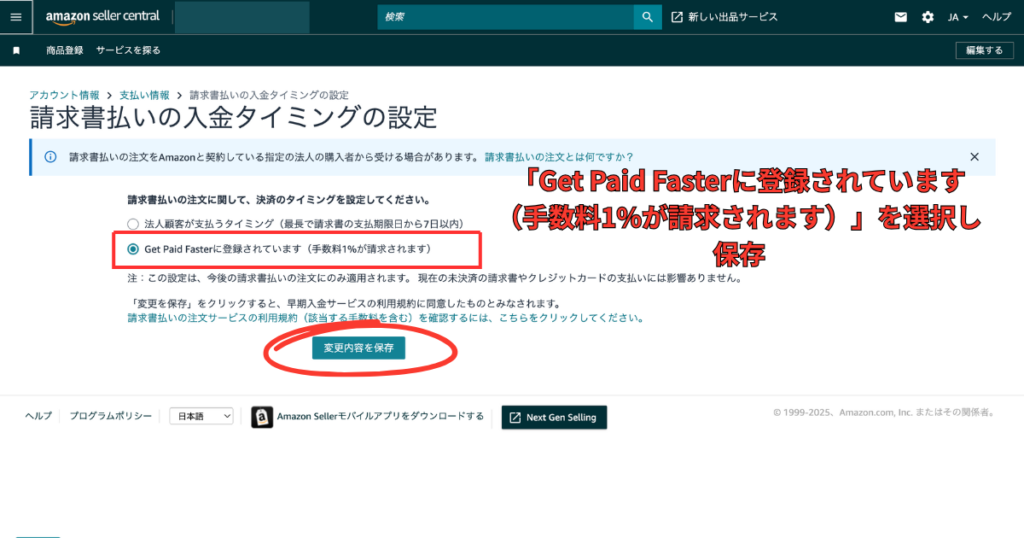This screenshot has width=1024, height=538.
Task: Open the 日本語 language selector in the footer
Action: tap(201, 416)
